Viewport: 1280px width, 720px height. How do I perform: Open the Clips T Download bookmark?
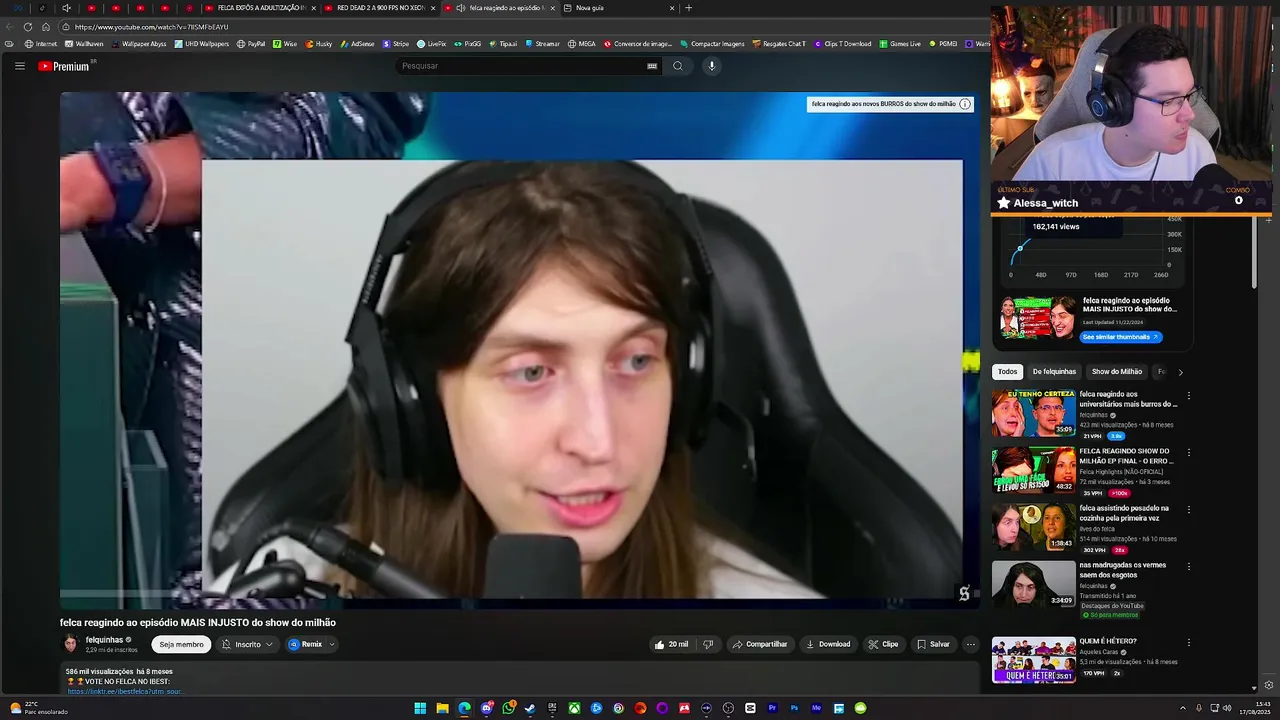coord(843,44)
